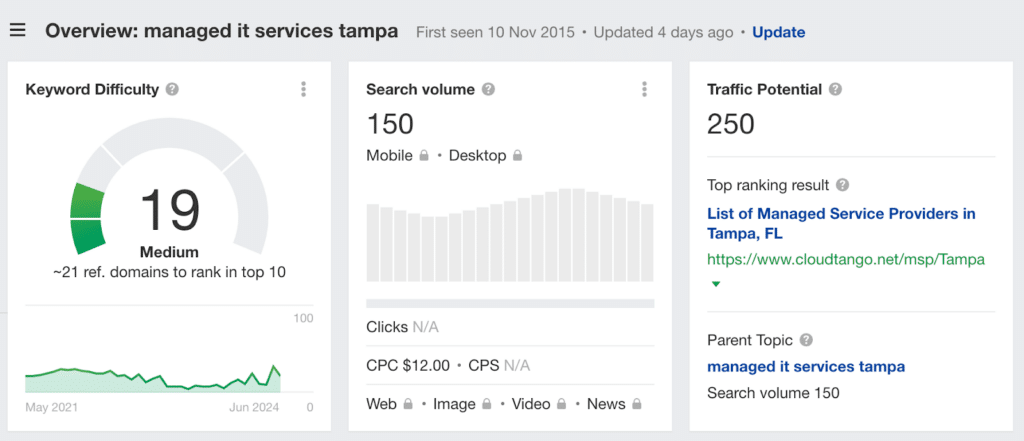This screenshot has width=1024, height=441.
Task: Open Search volume card options menu
Action: [644, 90]
